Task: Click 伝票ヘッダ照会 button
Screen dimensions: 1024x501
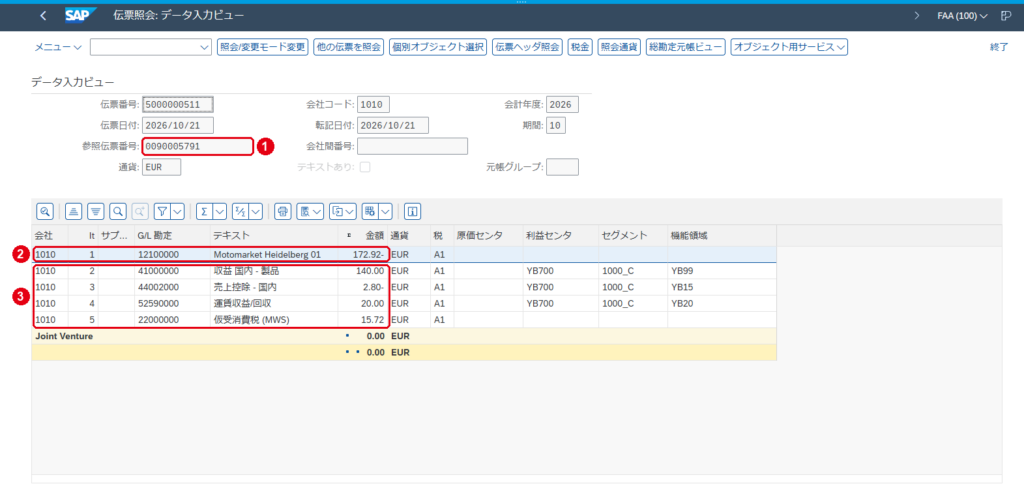Action: pos(528,47)
